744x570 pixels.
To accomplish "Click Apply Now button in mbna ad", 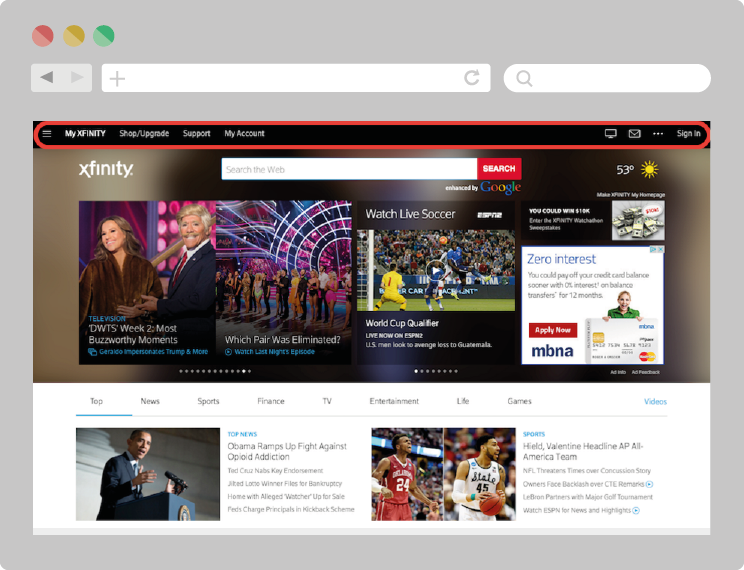I will coord(553,330).
